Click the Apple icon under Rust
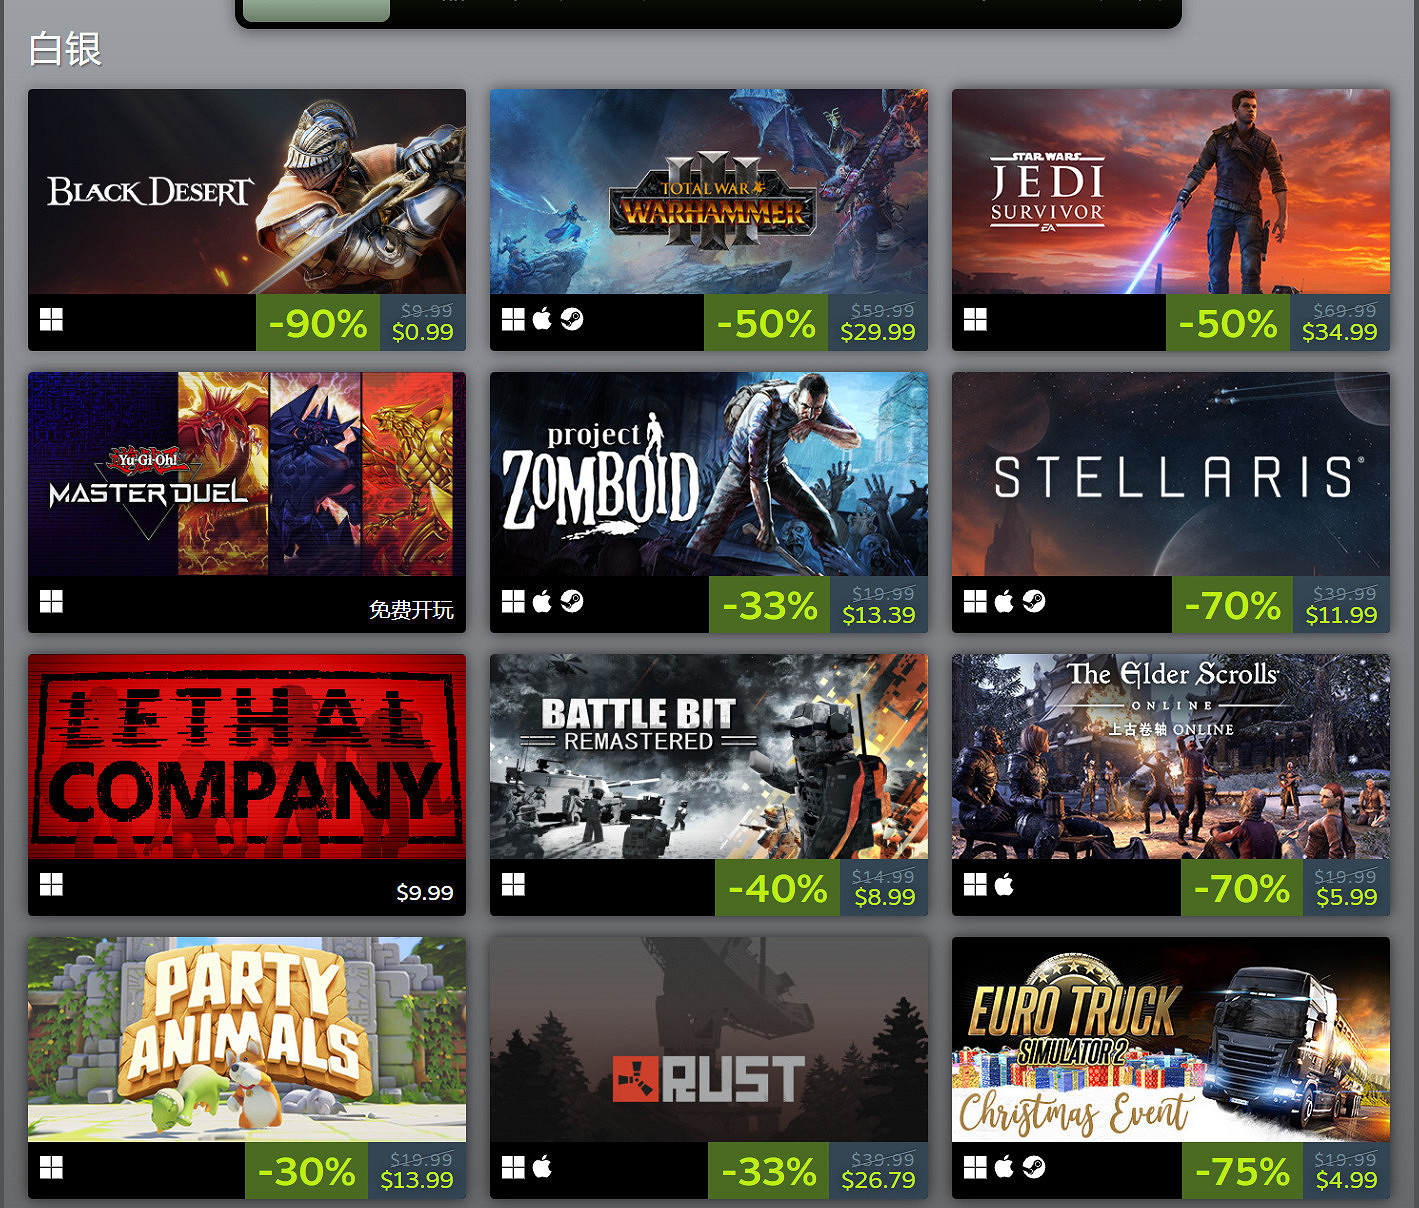 (542, 1167)
